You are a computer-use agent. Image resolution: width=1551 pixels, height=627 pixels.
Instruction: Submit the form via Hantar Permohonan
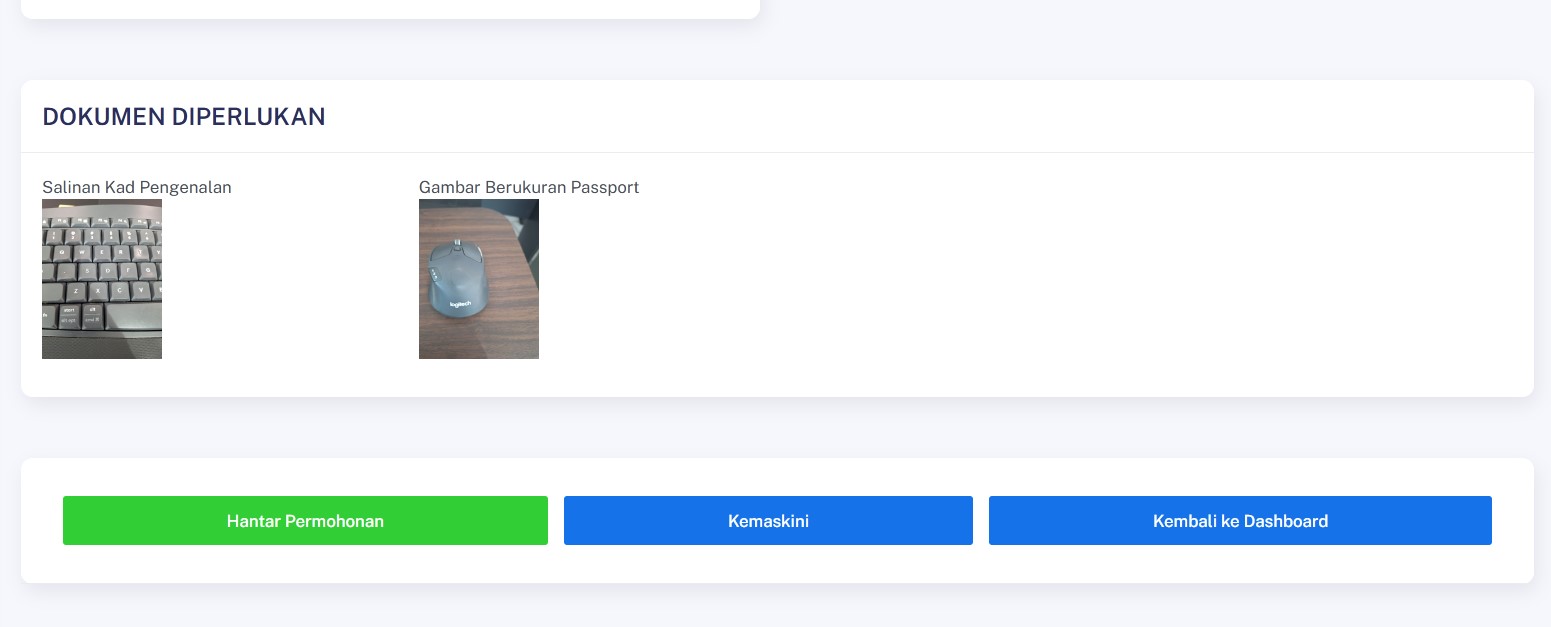tap(305, 520)
